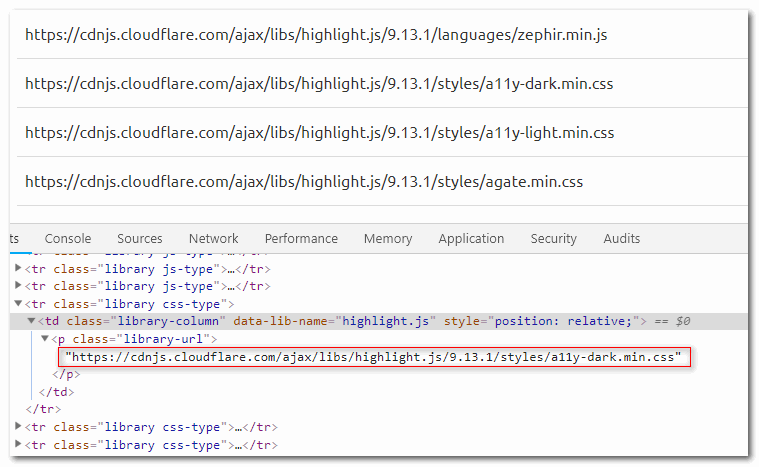Open the Network tab
Screen dimensions: 759x467
coord(213,239)
